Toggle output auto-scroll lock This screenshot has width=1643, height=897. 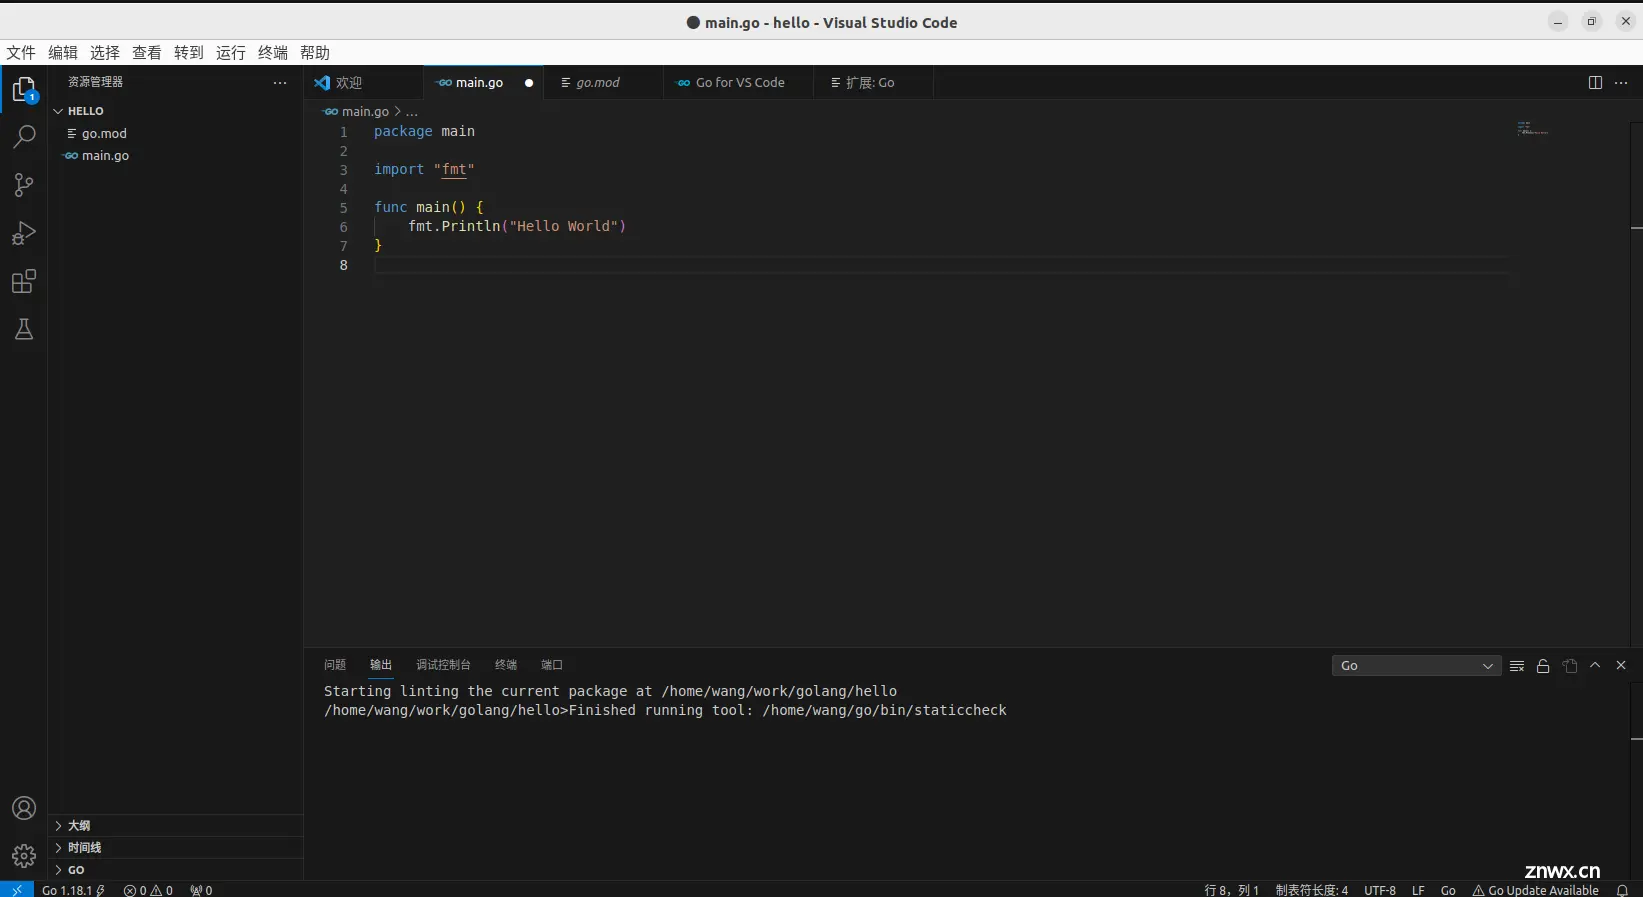pyautogui.click(x=1543, y=666)
